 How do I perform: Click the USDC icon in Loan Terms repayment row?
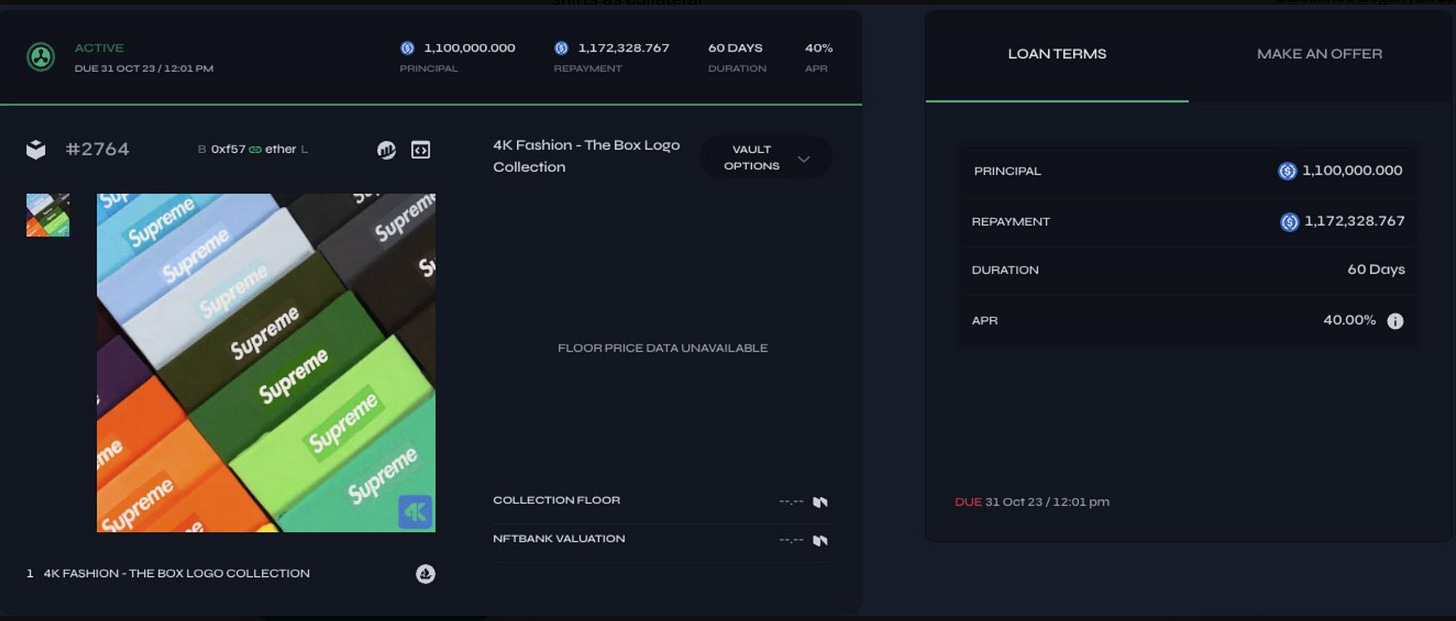pyautogui.click(x=1289, y=222)
